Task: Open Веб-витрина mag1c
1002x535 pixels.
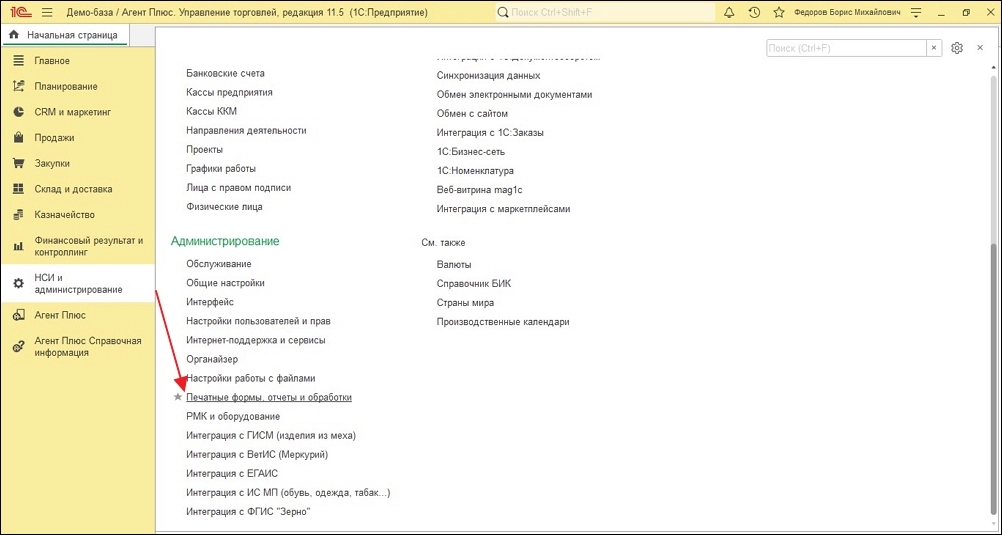Action: (480, 190)
